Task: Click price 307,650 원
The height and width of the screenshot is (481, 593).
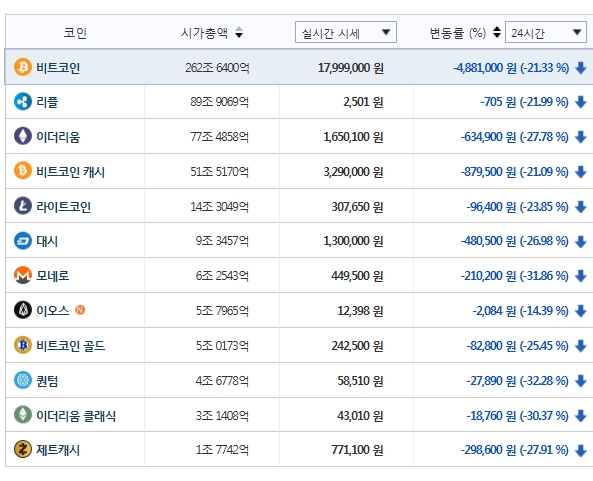Action: click(357, 207)
